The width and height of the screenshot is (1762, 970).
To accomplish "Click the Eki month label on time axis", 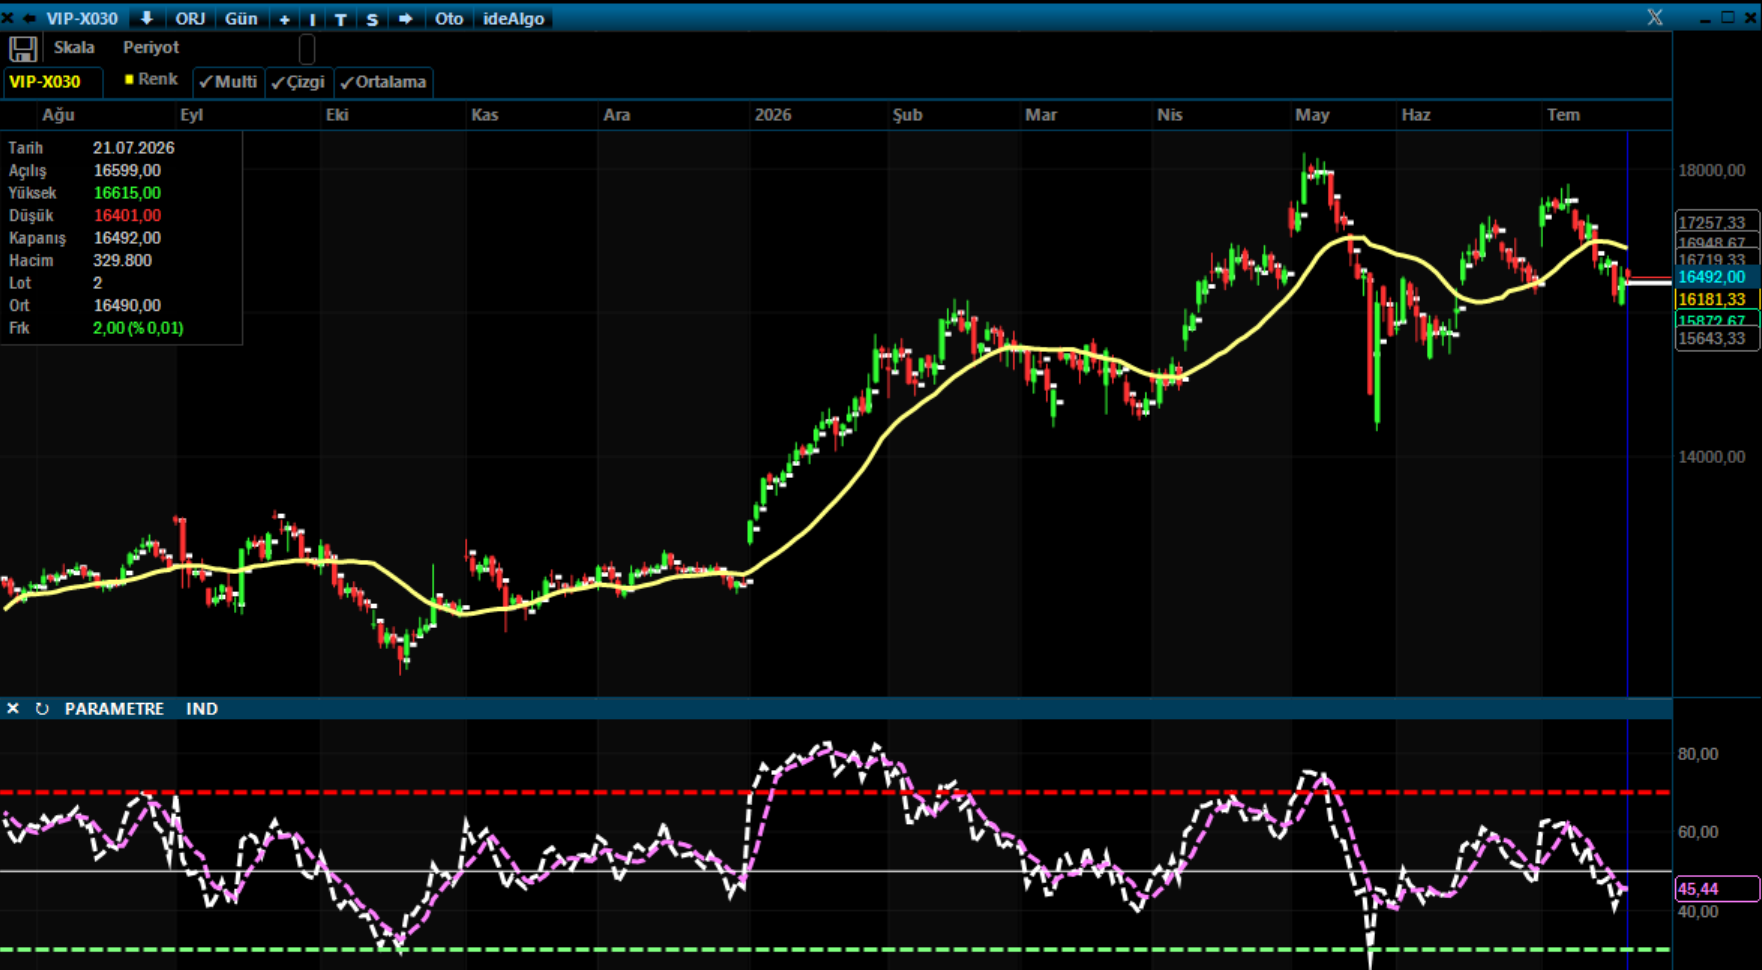I will tap(337, 115).
